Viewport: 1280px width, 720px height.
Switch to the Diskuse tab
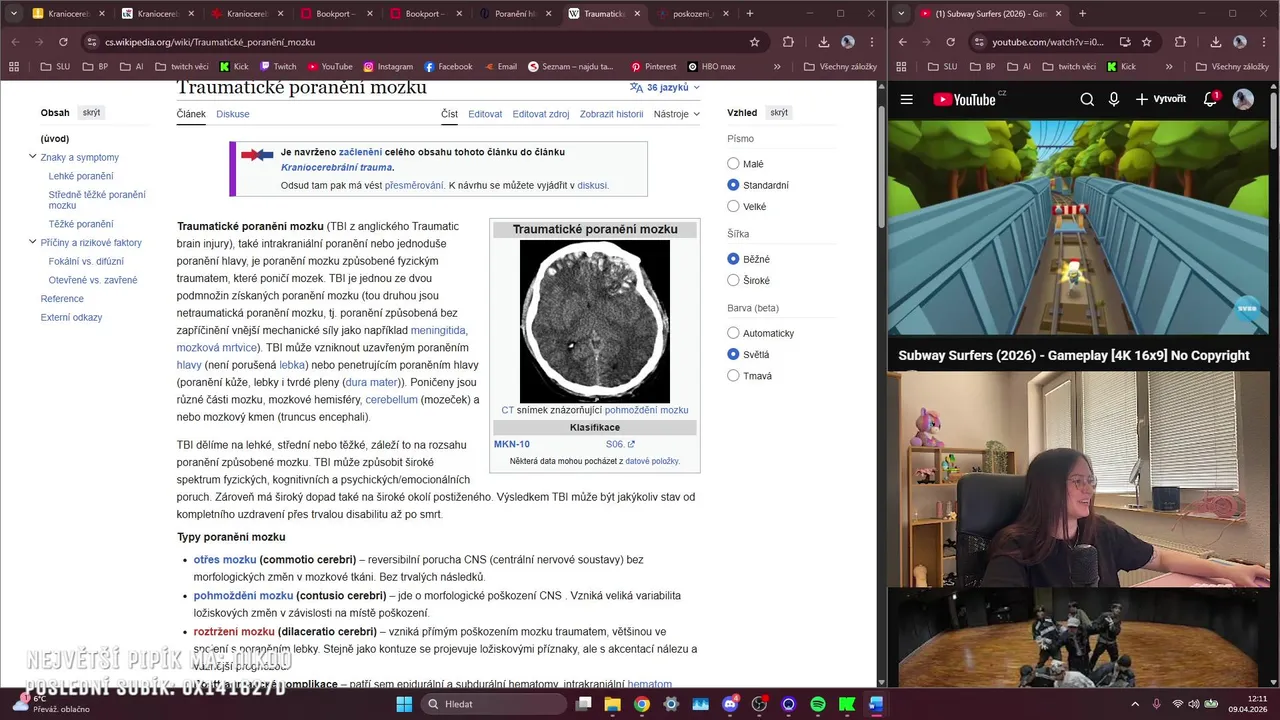pyautogui.click(x=233, y=114)
